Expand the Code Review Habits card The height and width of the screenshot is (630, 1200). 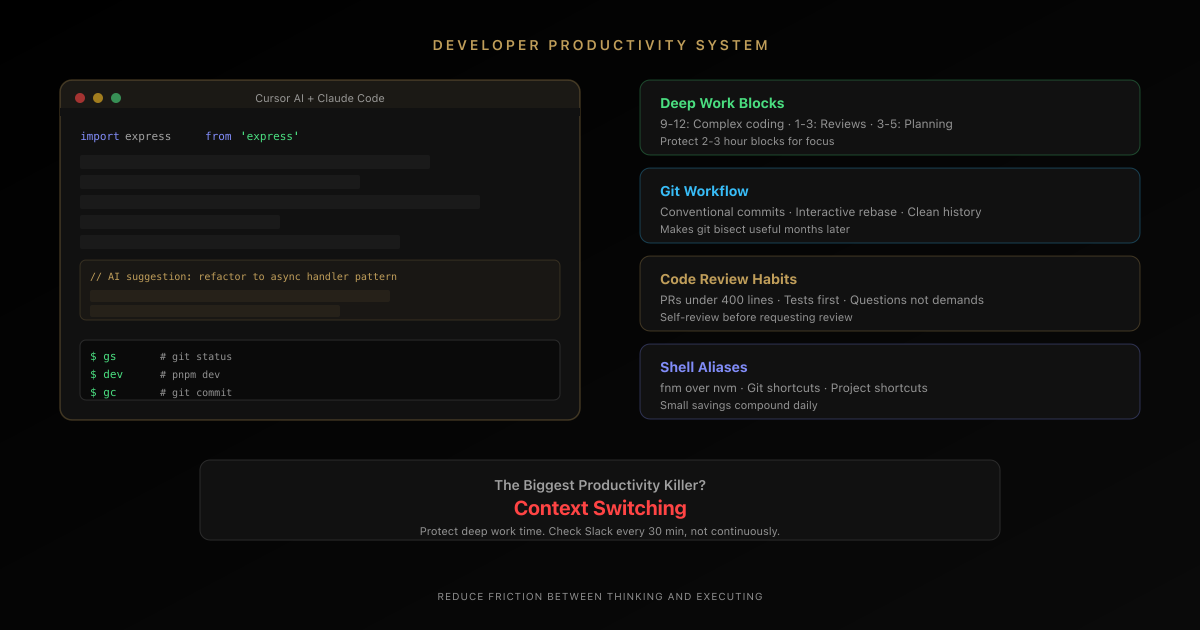click(889, 293)
